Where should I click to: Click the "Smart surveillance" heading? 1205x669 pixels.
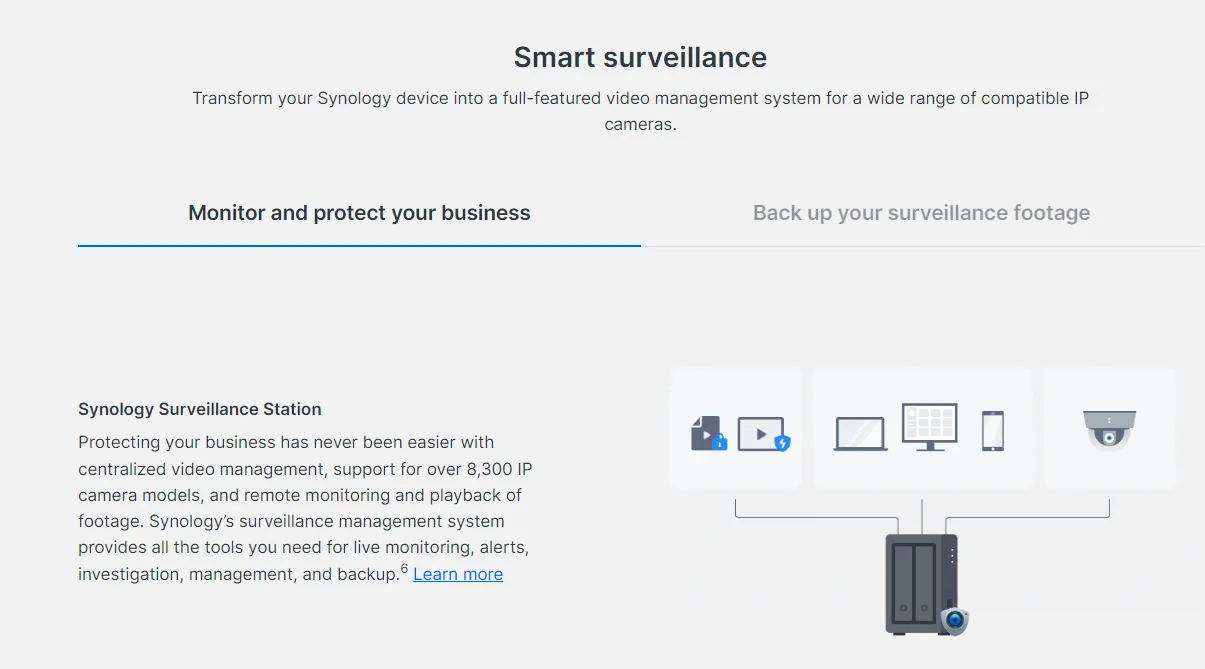point(640,57)
